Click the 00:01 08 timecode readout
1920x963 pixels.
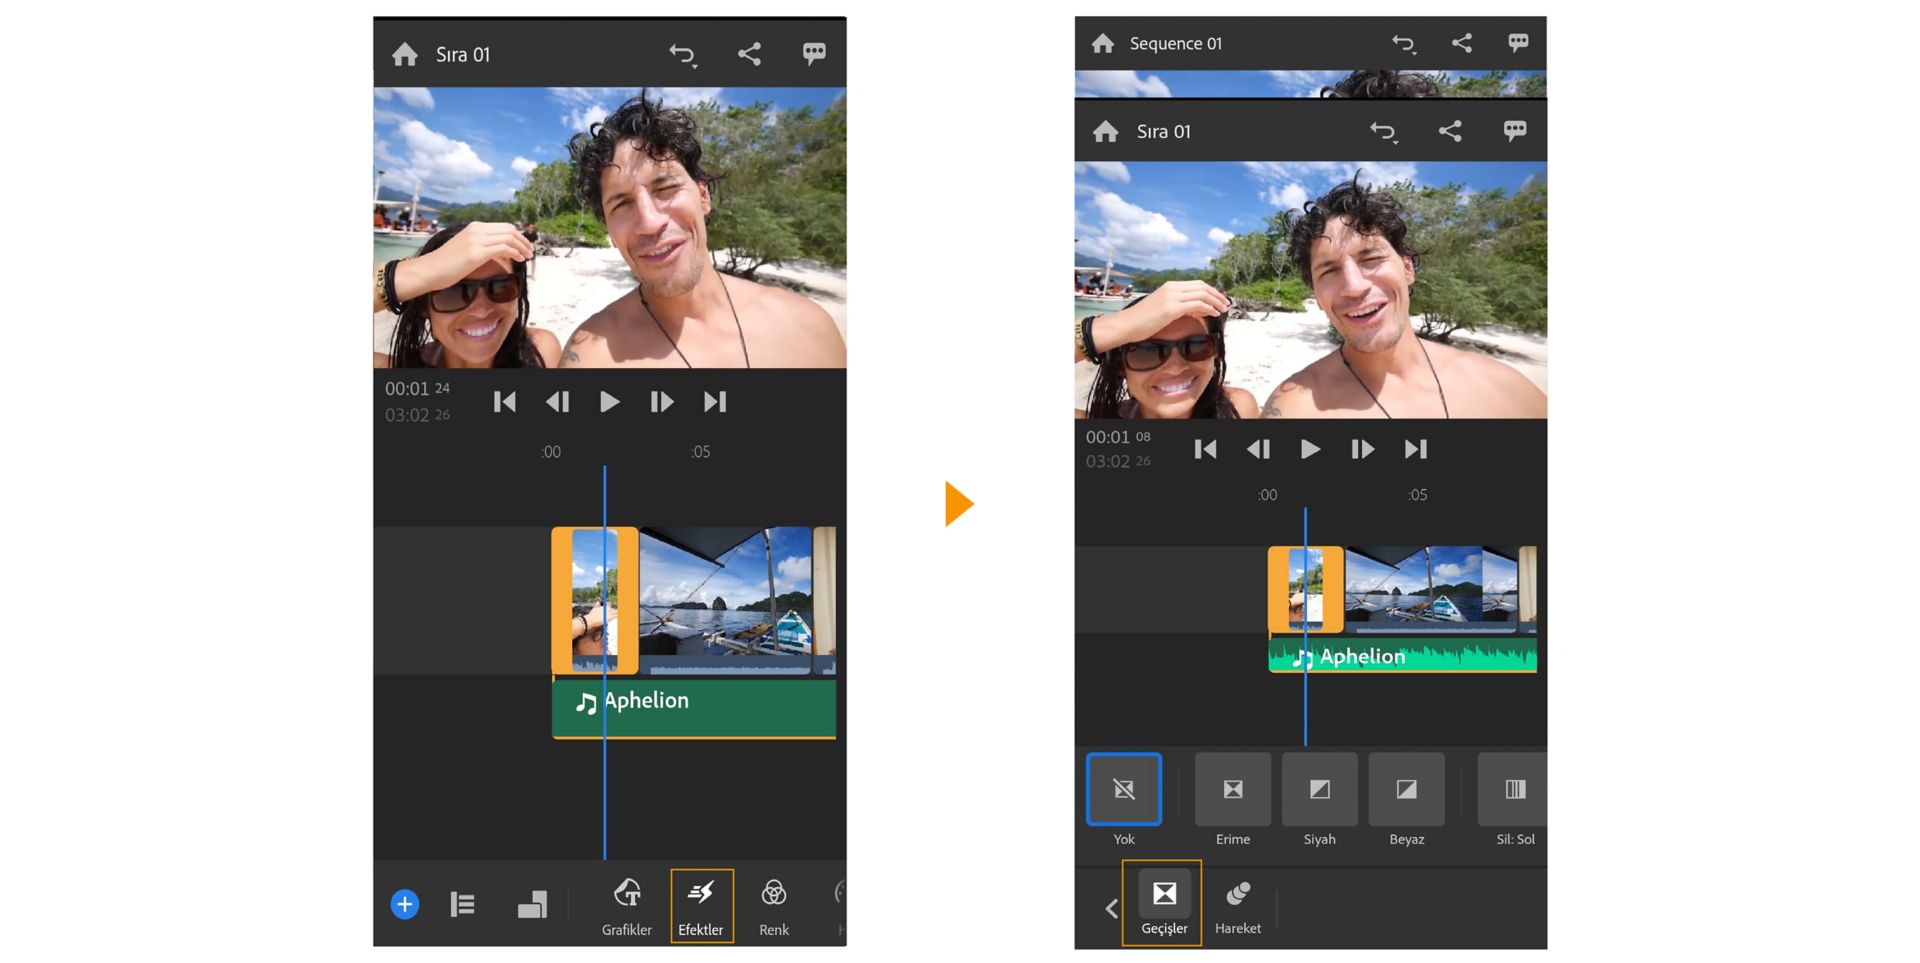coord(1118,437)
